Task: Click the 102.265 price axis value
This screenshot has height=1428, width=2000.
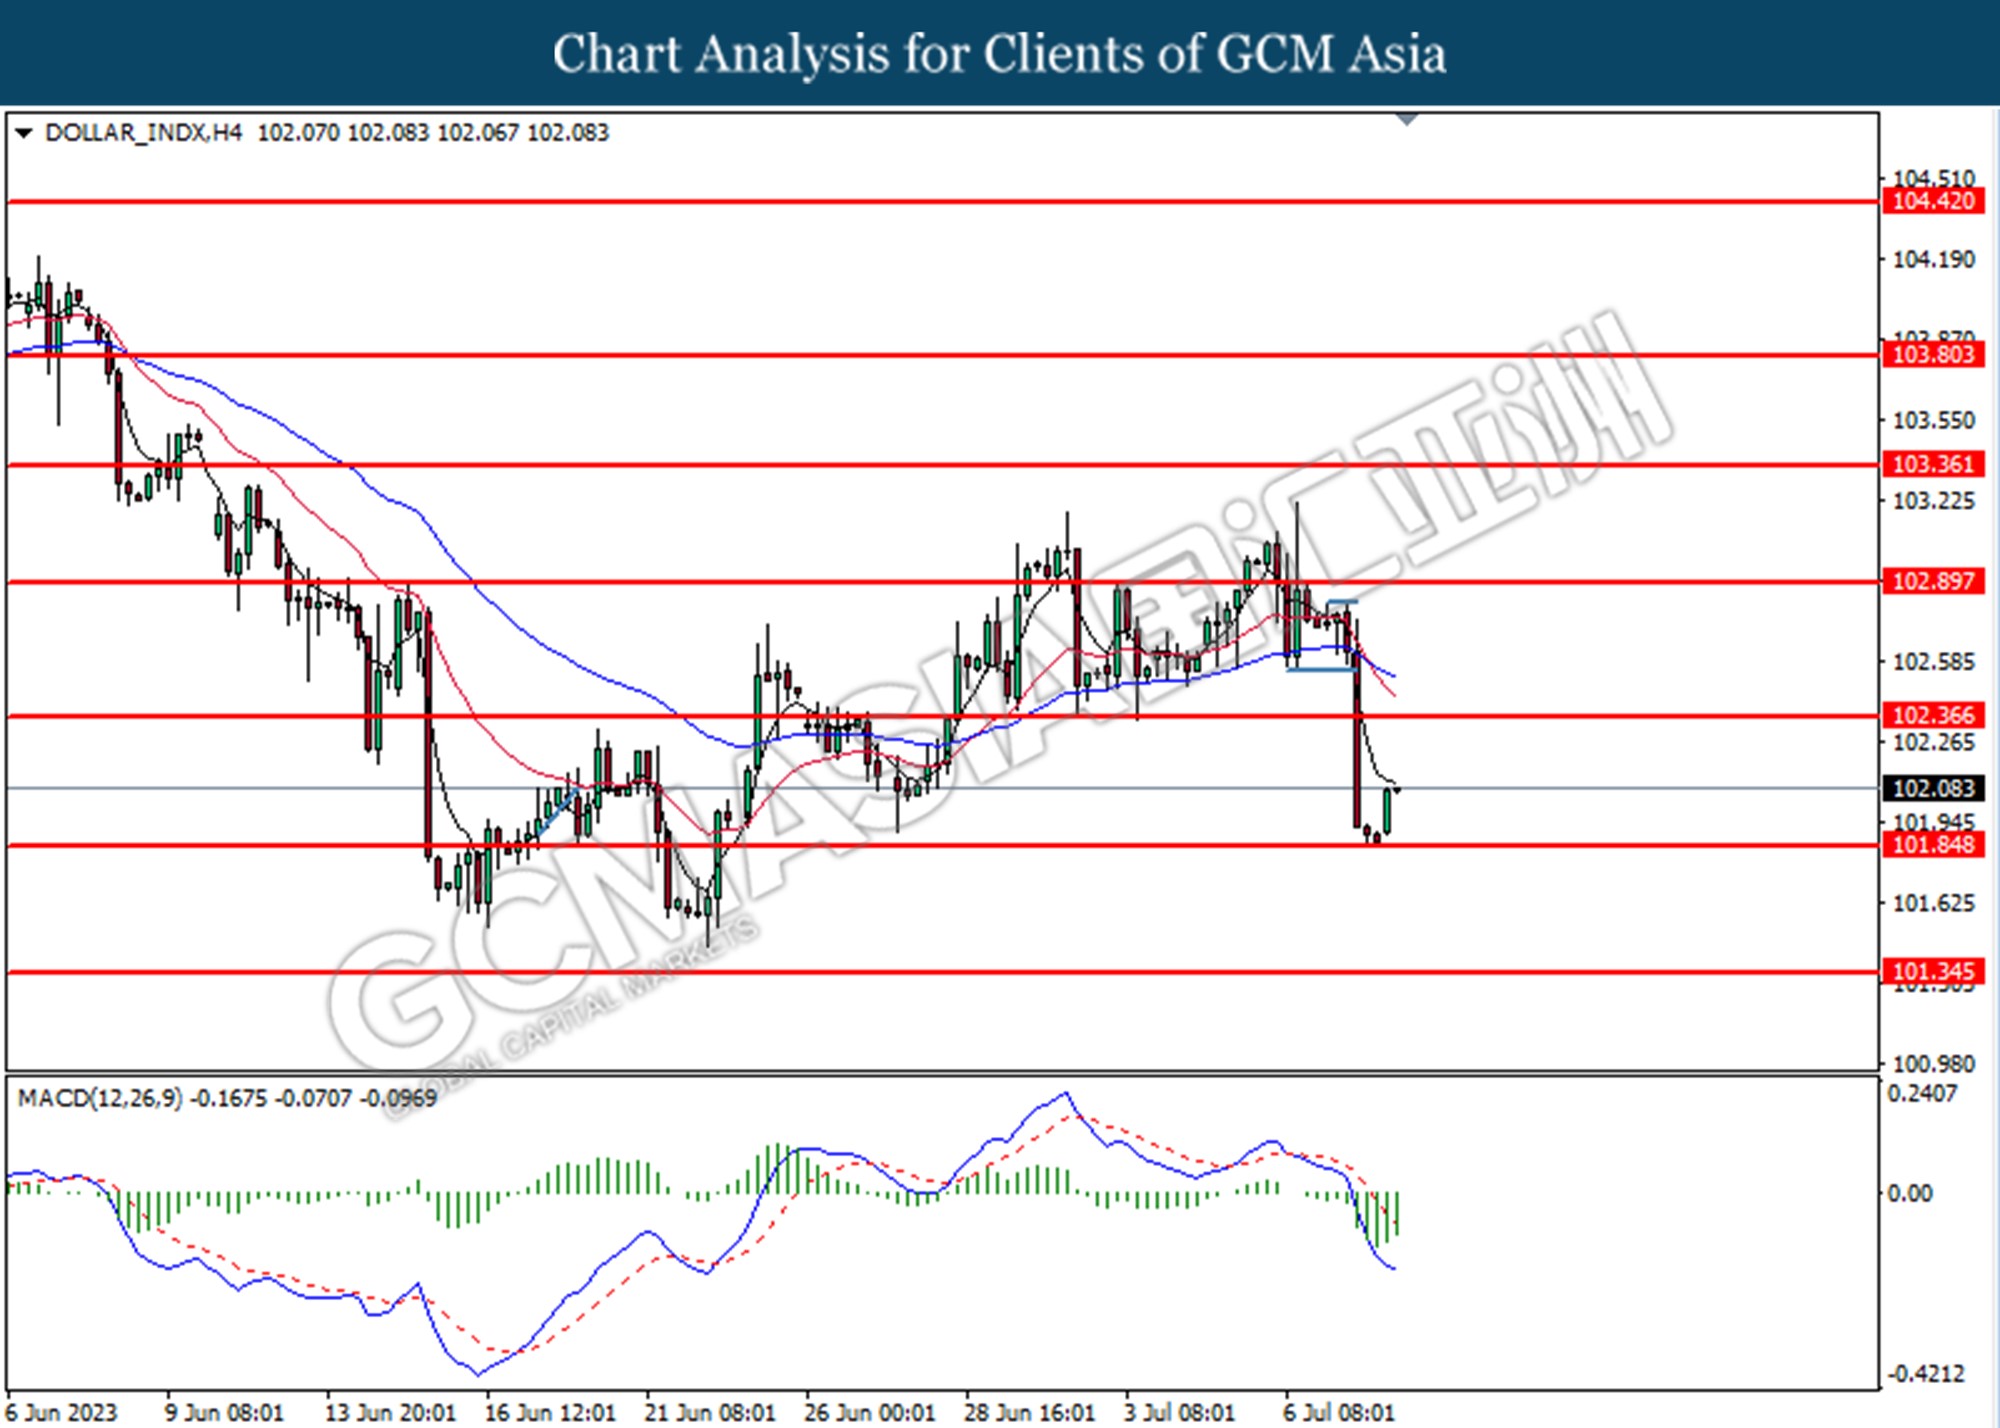Action: (x=1933, y=742)
